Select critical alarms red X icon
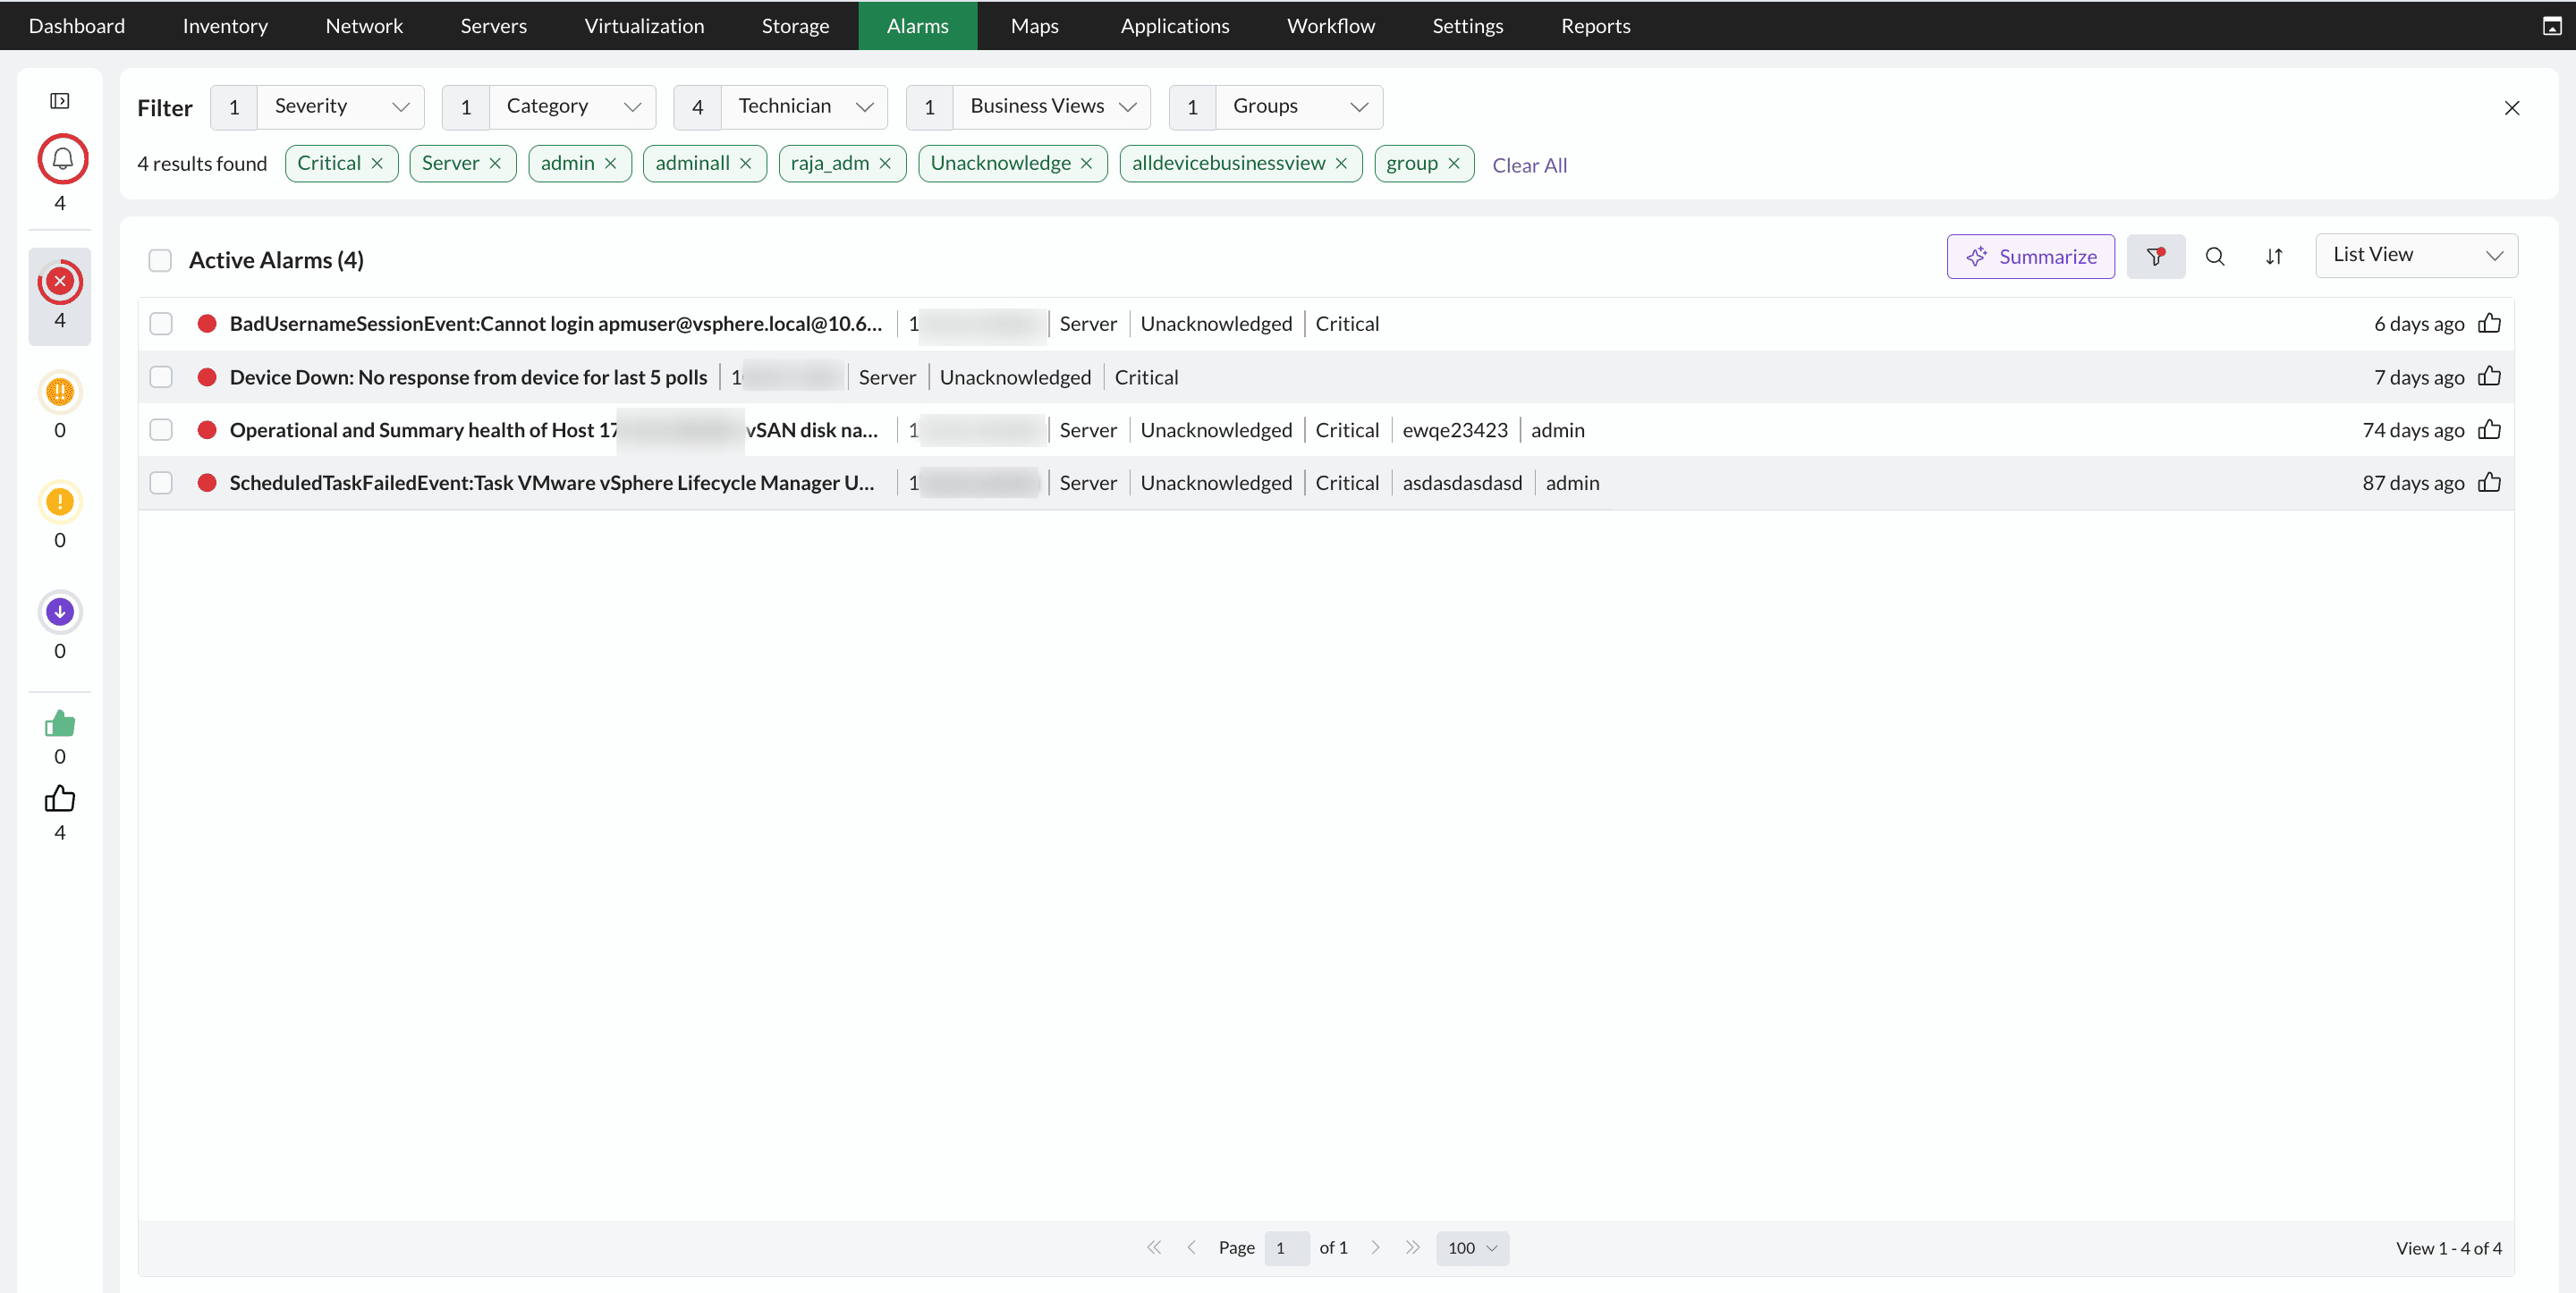This screenshot has width=2576, height=1293. [x=60, y=282]
